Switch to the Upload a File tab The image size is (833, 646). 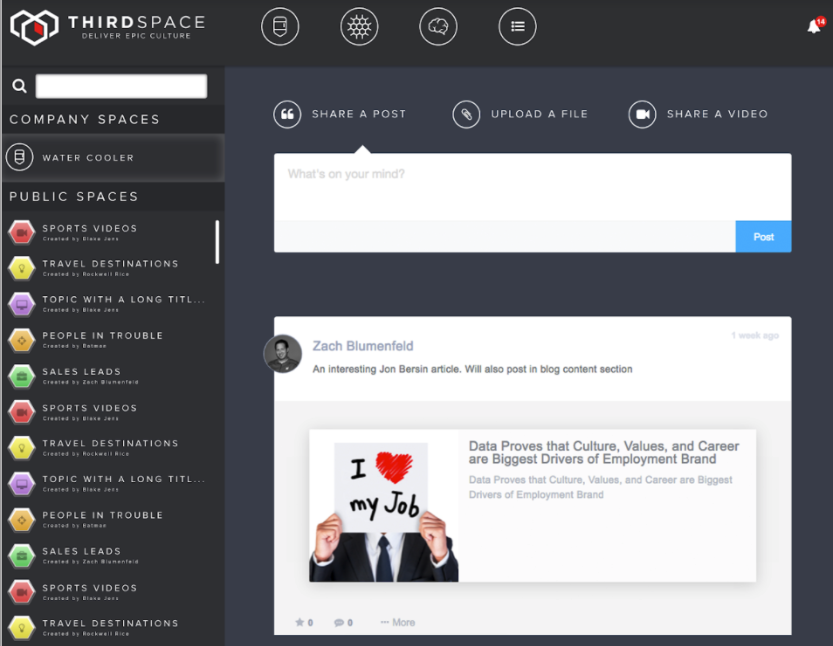tap(520, 114)
